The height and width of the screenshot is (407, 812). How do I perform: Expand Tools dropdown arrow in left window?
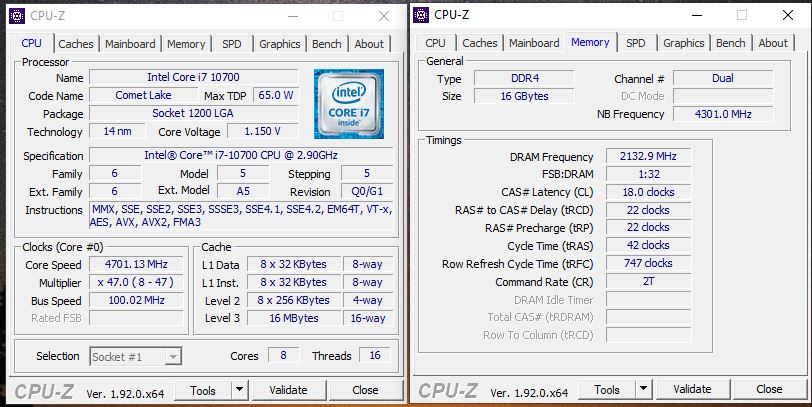[239, 390]
